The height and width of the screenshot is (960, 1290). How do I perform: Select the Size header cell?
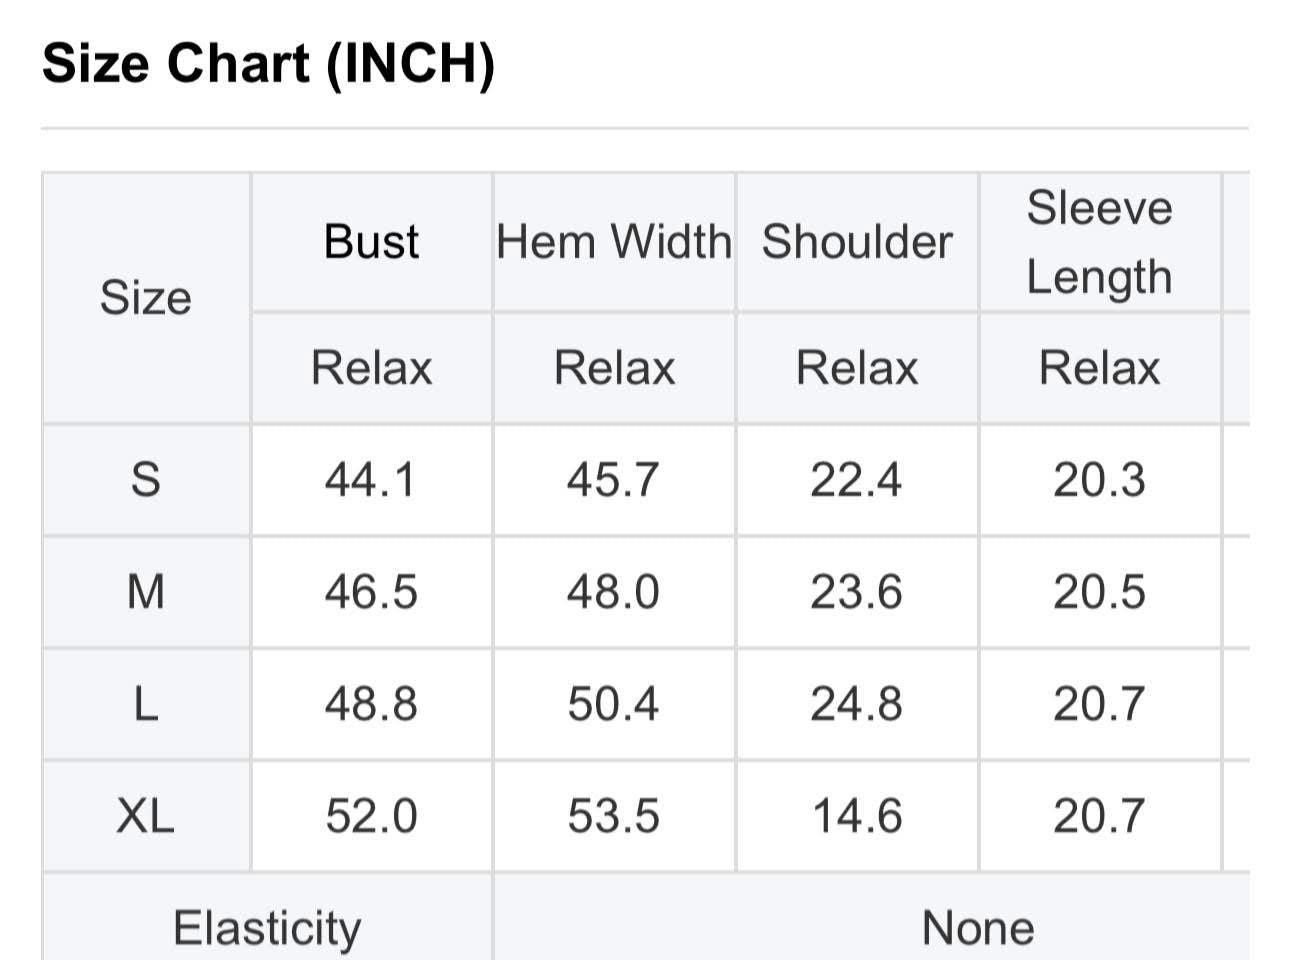coord(146,298)
